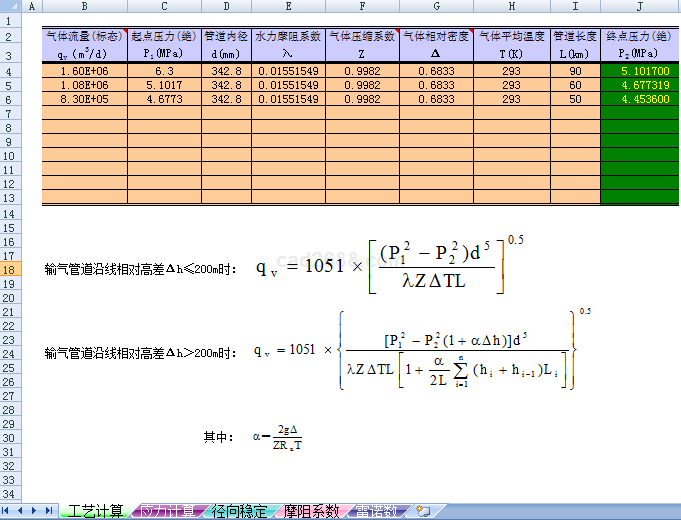The image size is (681, 520).
Task: Select column E header
Action: pos(288,7)
